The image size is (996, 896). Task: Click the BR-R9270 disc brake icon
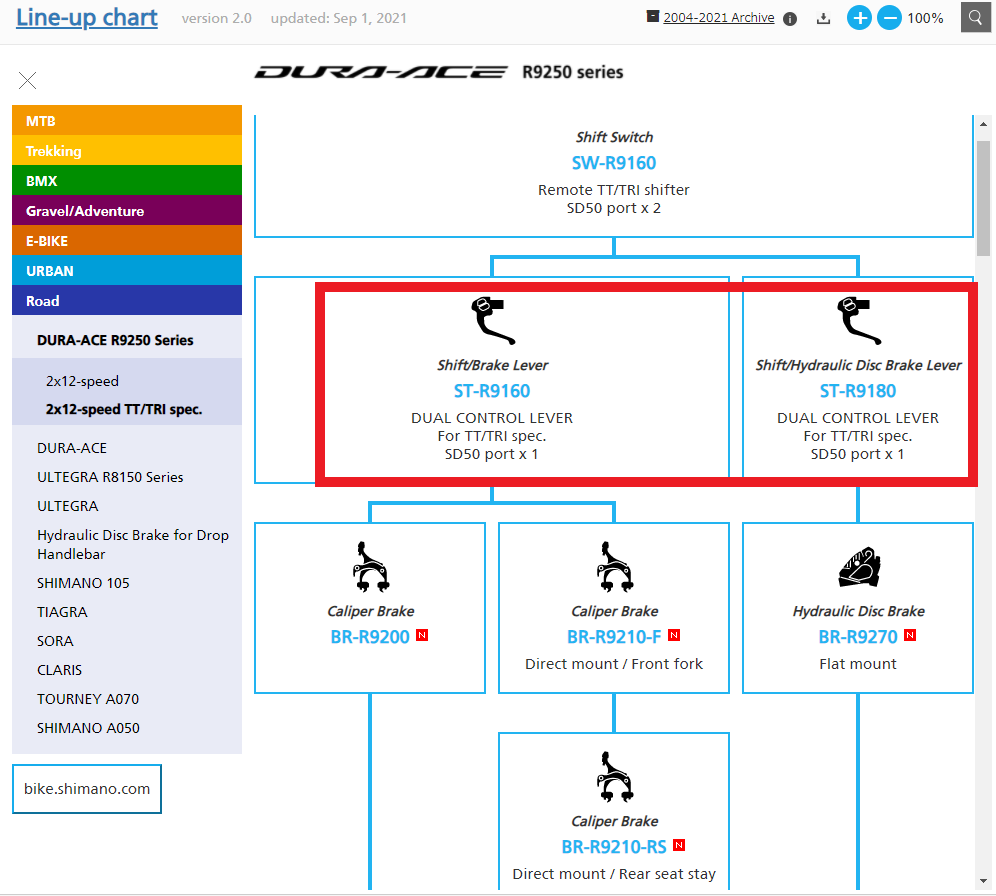tap(859, 566)
